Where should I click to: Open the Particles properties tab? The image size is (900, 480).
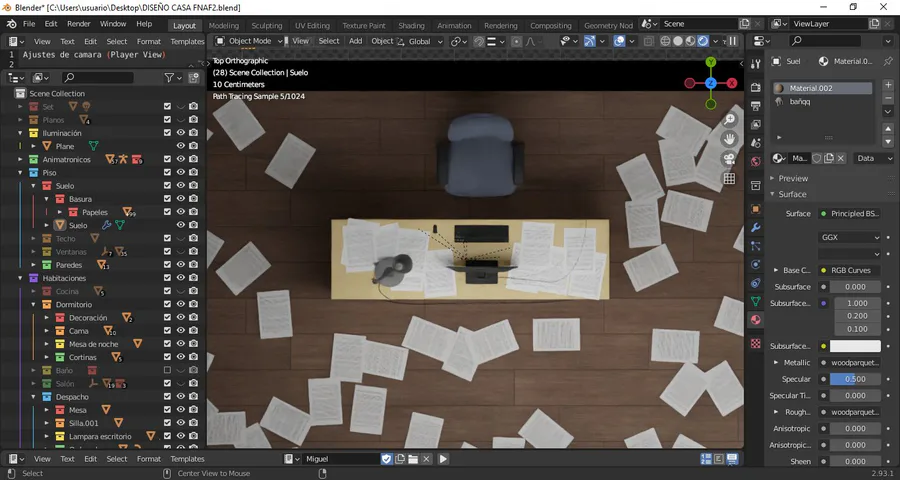tap(755, 246)
